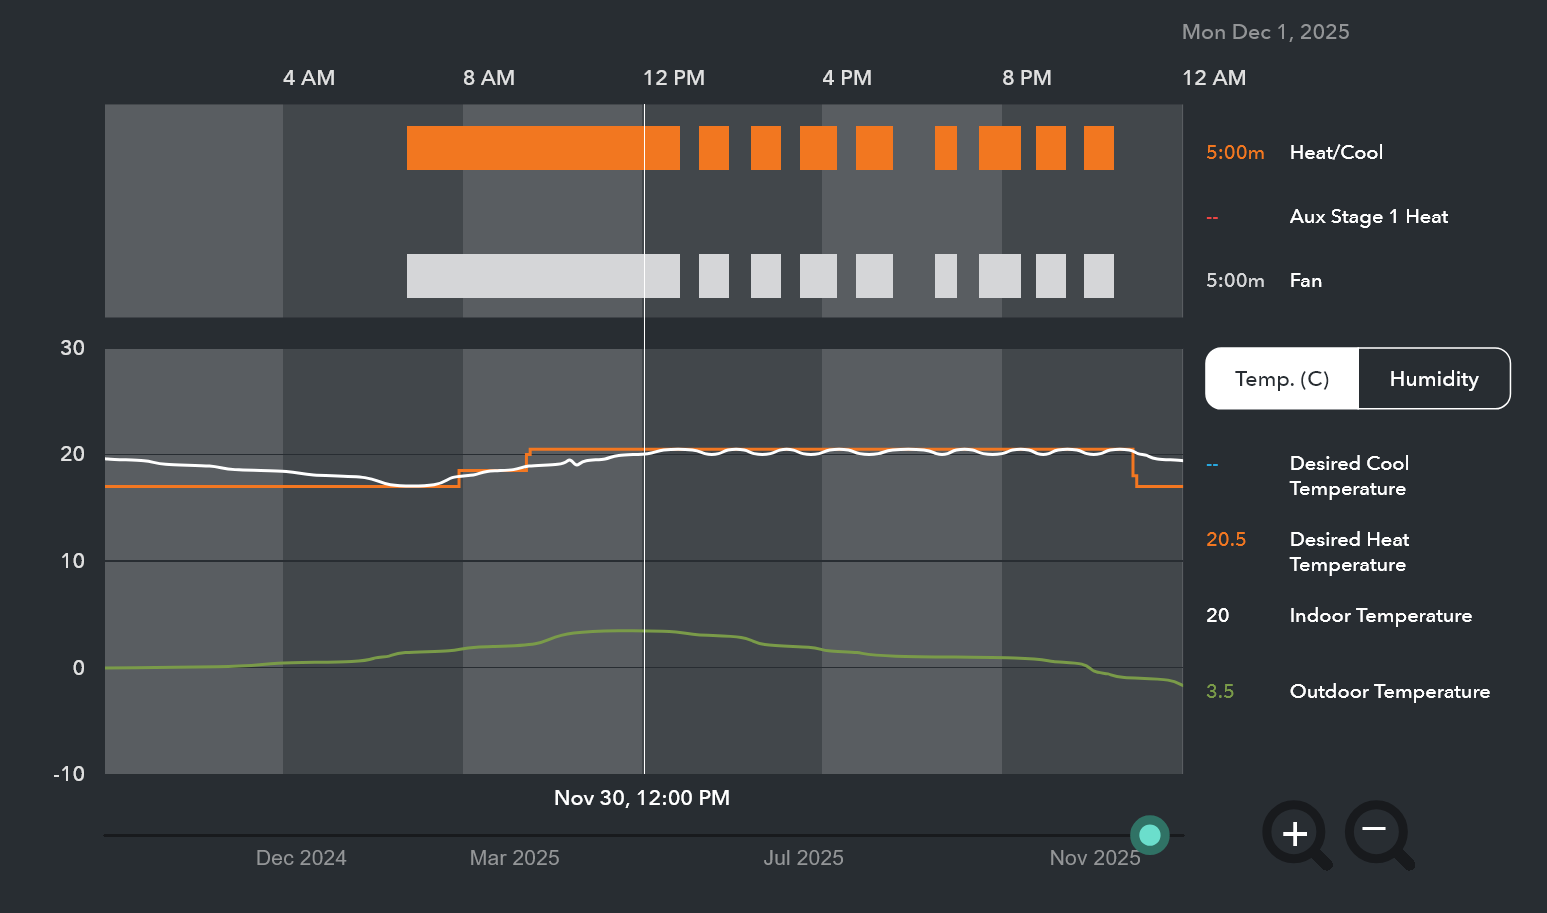This screenshot has height=913, width=1547.
Task: Click the Outdoor Temperature legend entry
Action: coord(1389,692)
